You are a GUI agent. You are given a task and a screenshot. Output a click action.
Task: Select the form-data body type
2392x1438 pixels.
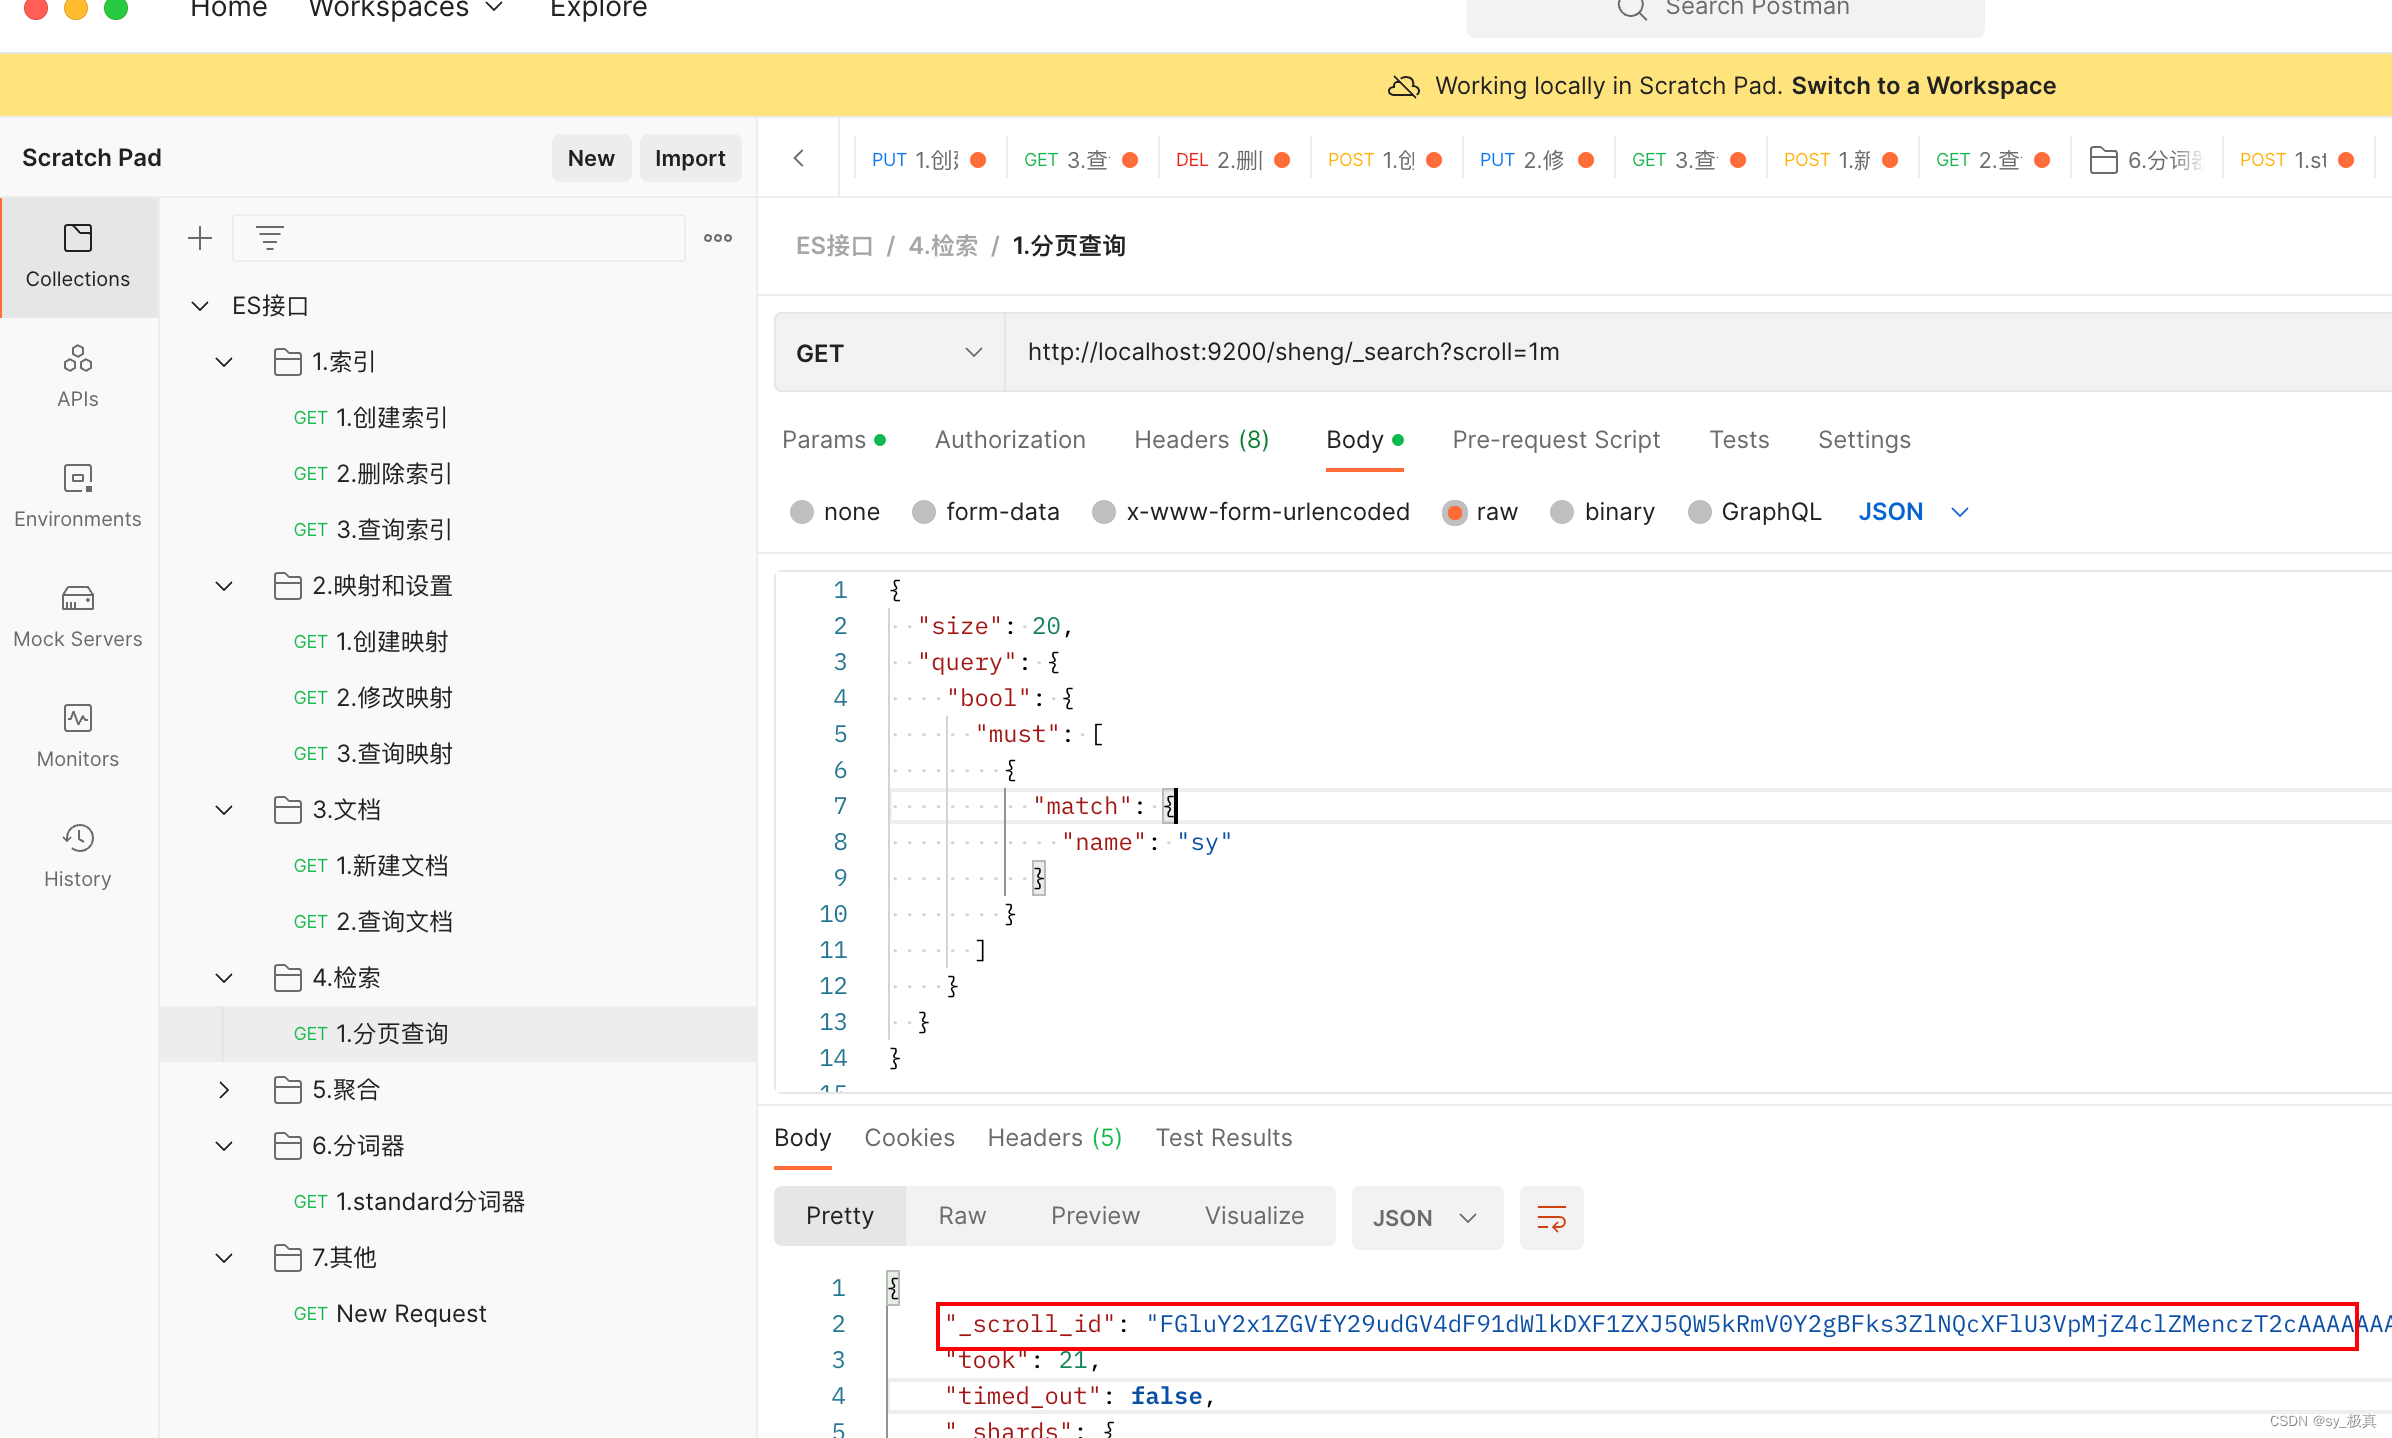pos(924,512)
